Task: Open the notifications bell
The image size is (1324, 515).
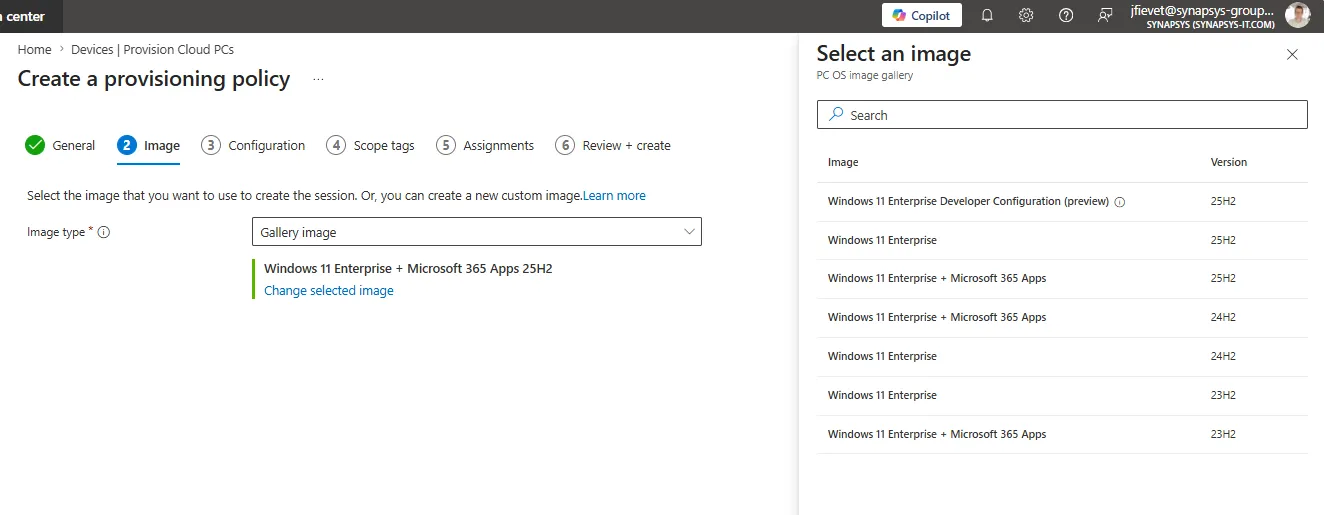Action: [x=987, y=15]
